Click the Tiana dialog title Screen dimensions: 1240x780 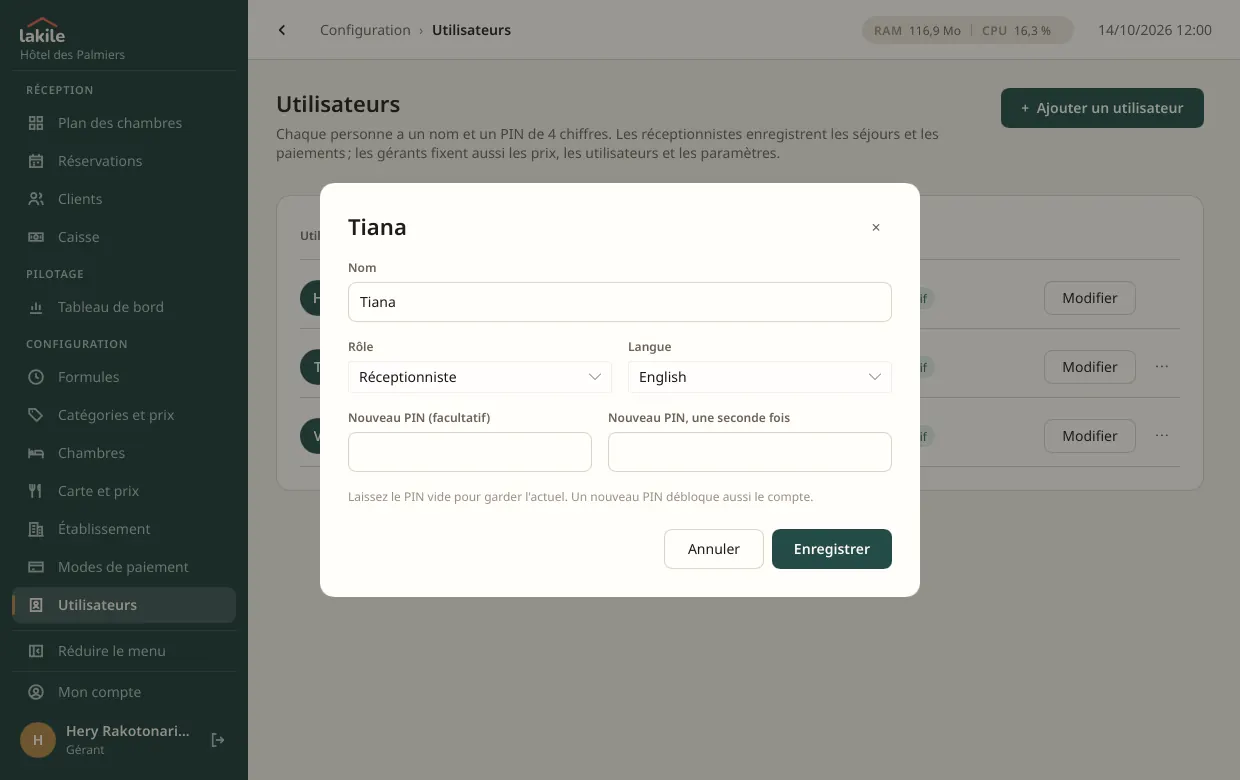pos(377,227)
